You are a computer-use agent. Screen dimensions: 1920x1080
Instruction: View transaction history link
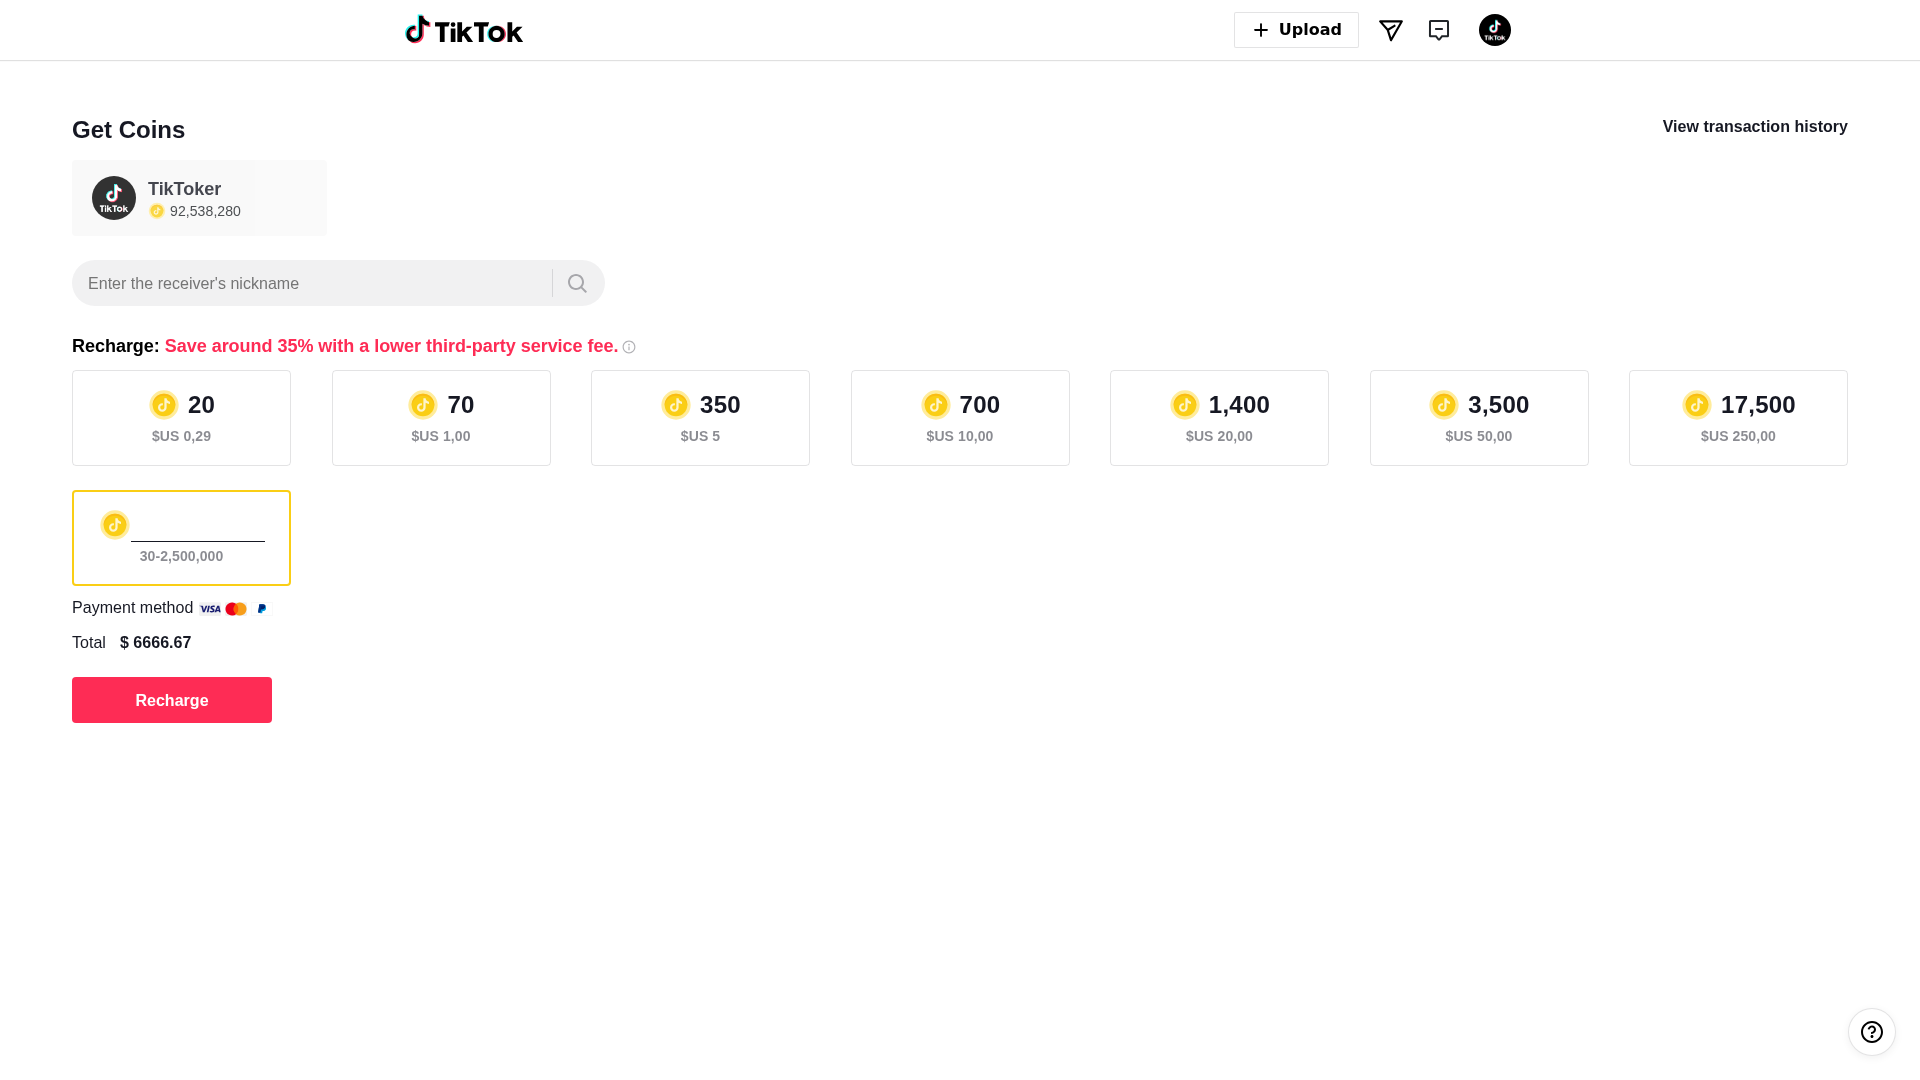click(1755, 127)
